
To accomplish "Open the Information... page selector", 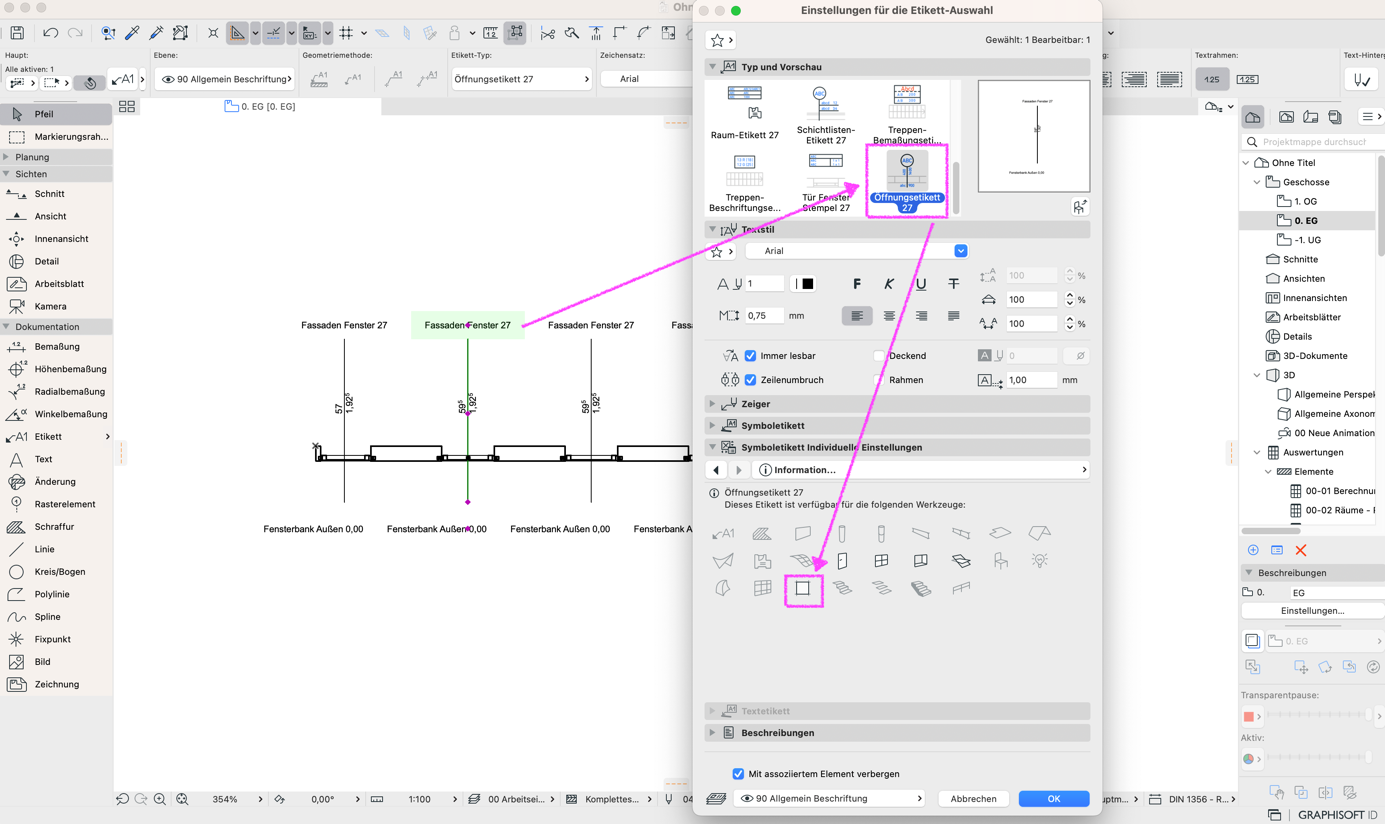I will pyautogui.click(x=921, y=470).
